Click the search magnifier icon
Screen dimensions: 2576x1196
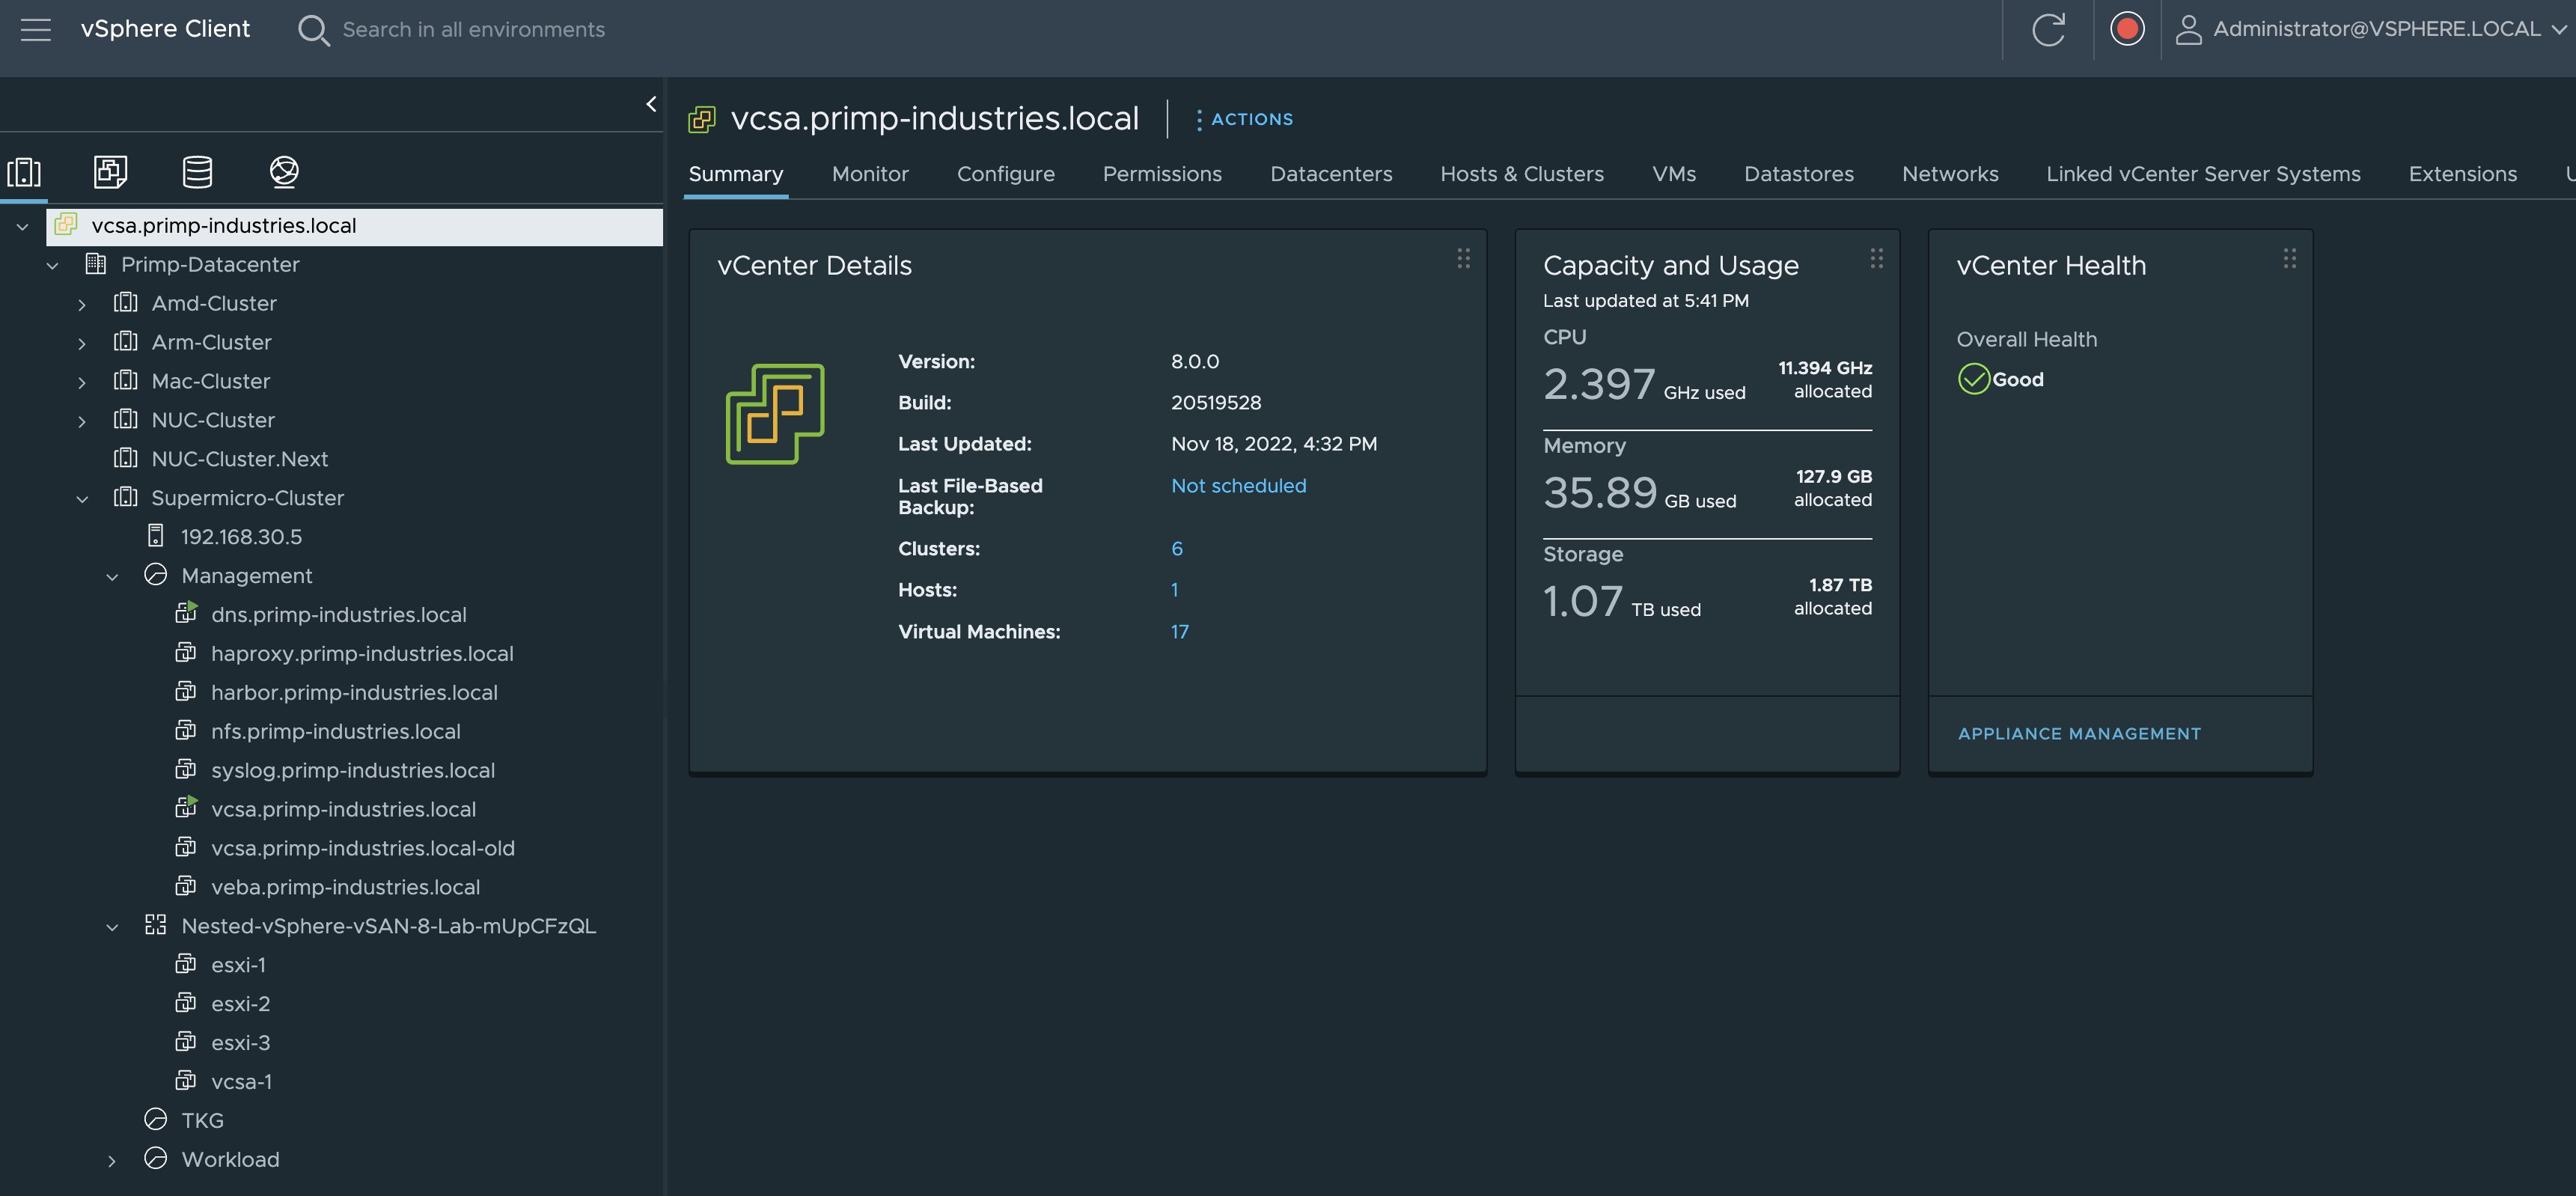pos(313,29)
